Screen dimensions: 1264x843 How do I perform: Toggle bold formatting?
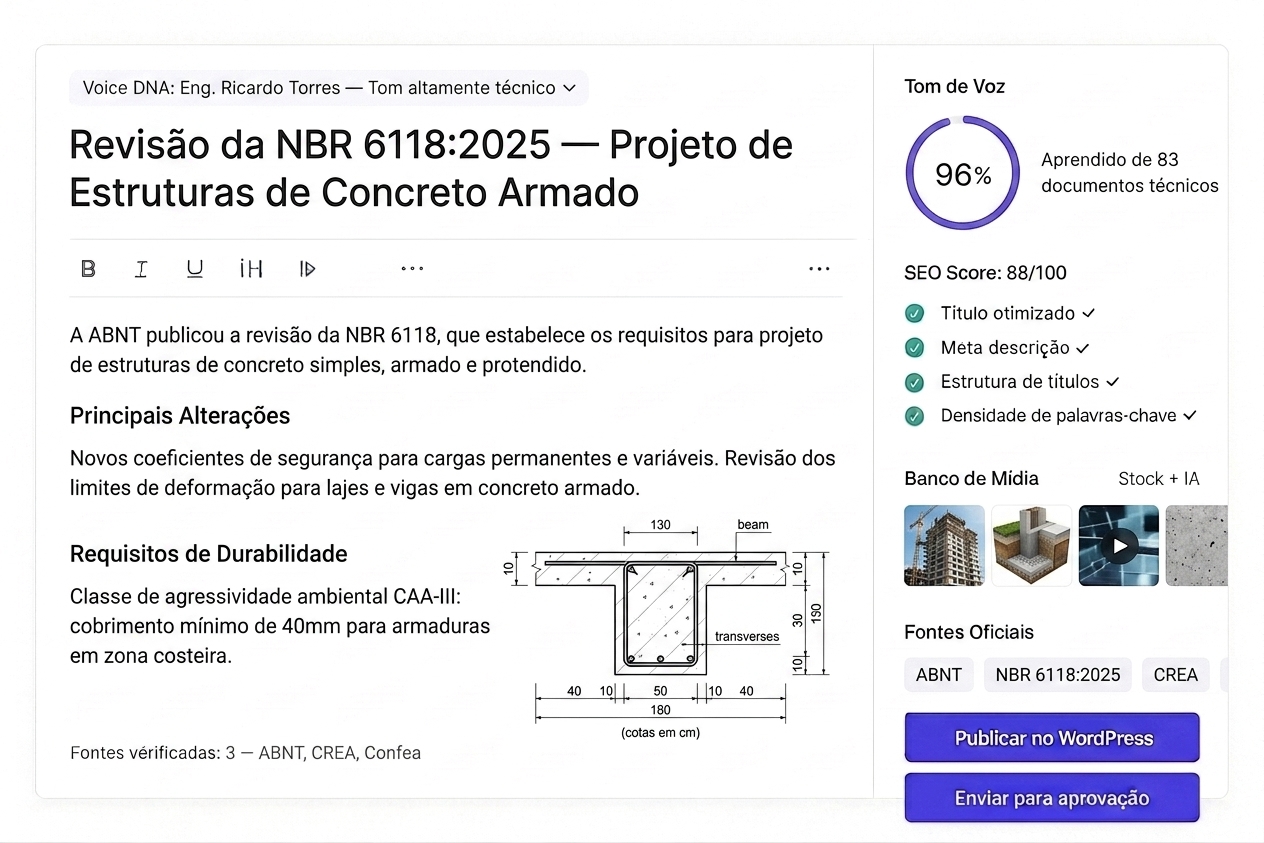pos(88,268)
